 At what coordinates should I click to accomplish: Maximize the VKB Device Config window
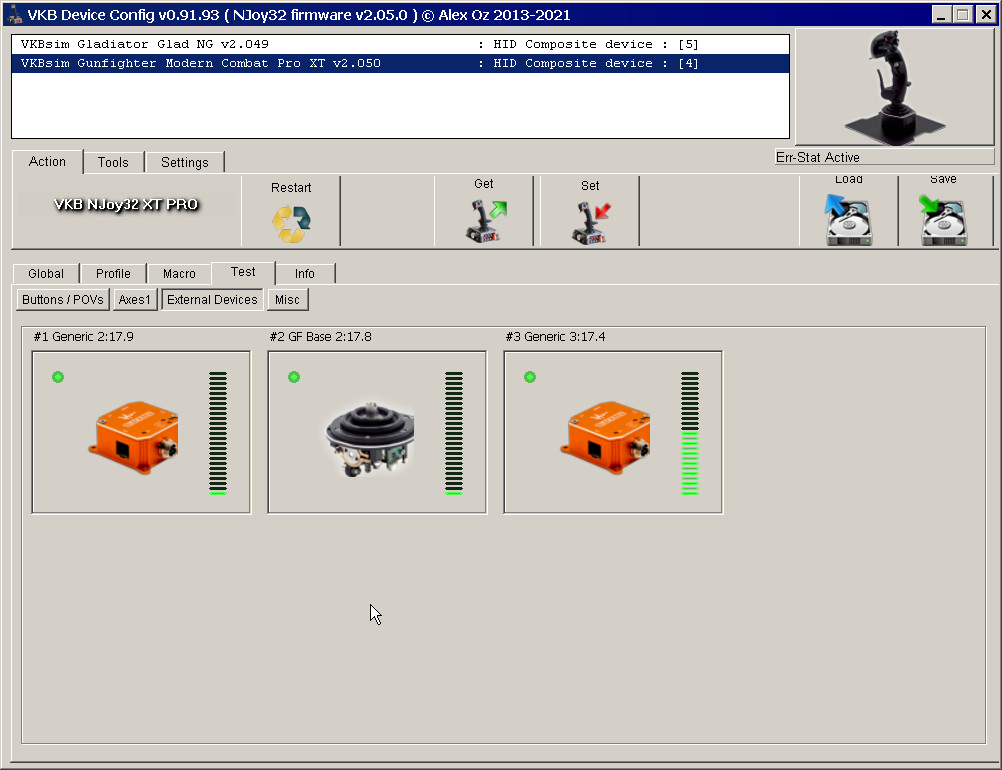point(962,14)
